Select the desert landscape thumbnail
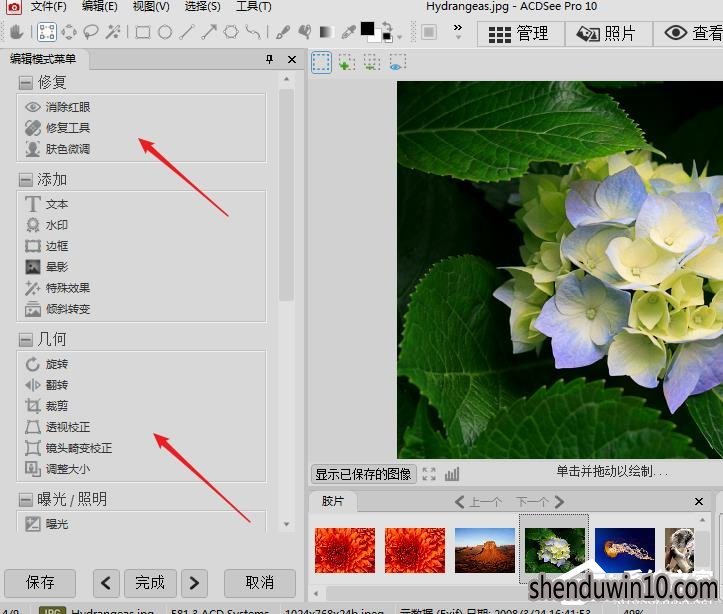723x614 pixels. [x=485, y=550]
